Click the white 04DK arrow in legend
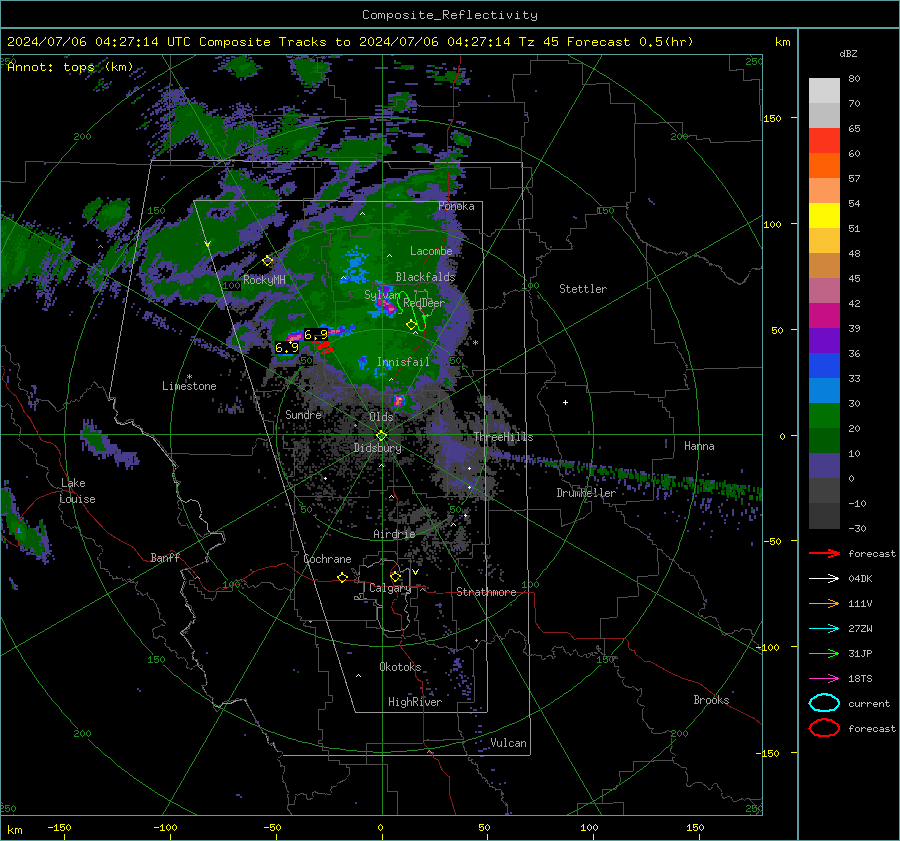 (x=824, y=578)
